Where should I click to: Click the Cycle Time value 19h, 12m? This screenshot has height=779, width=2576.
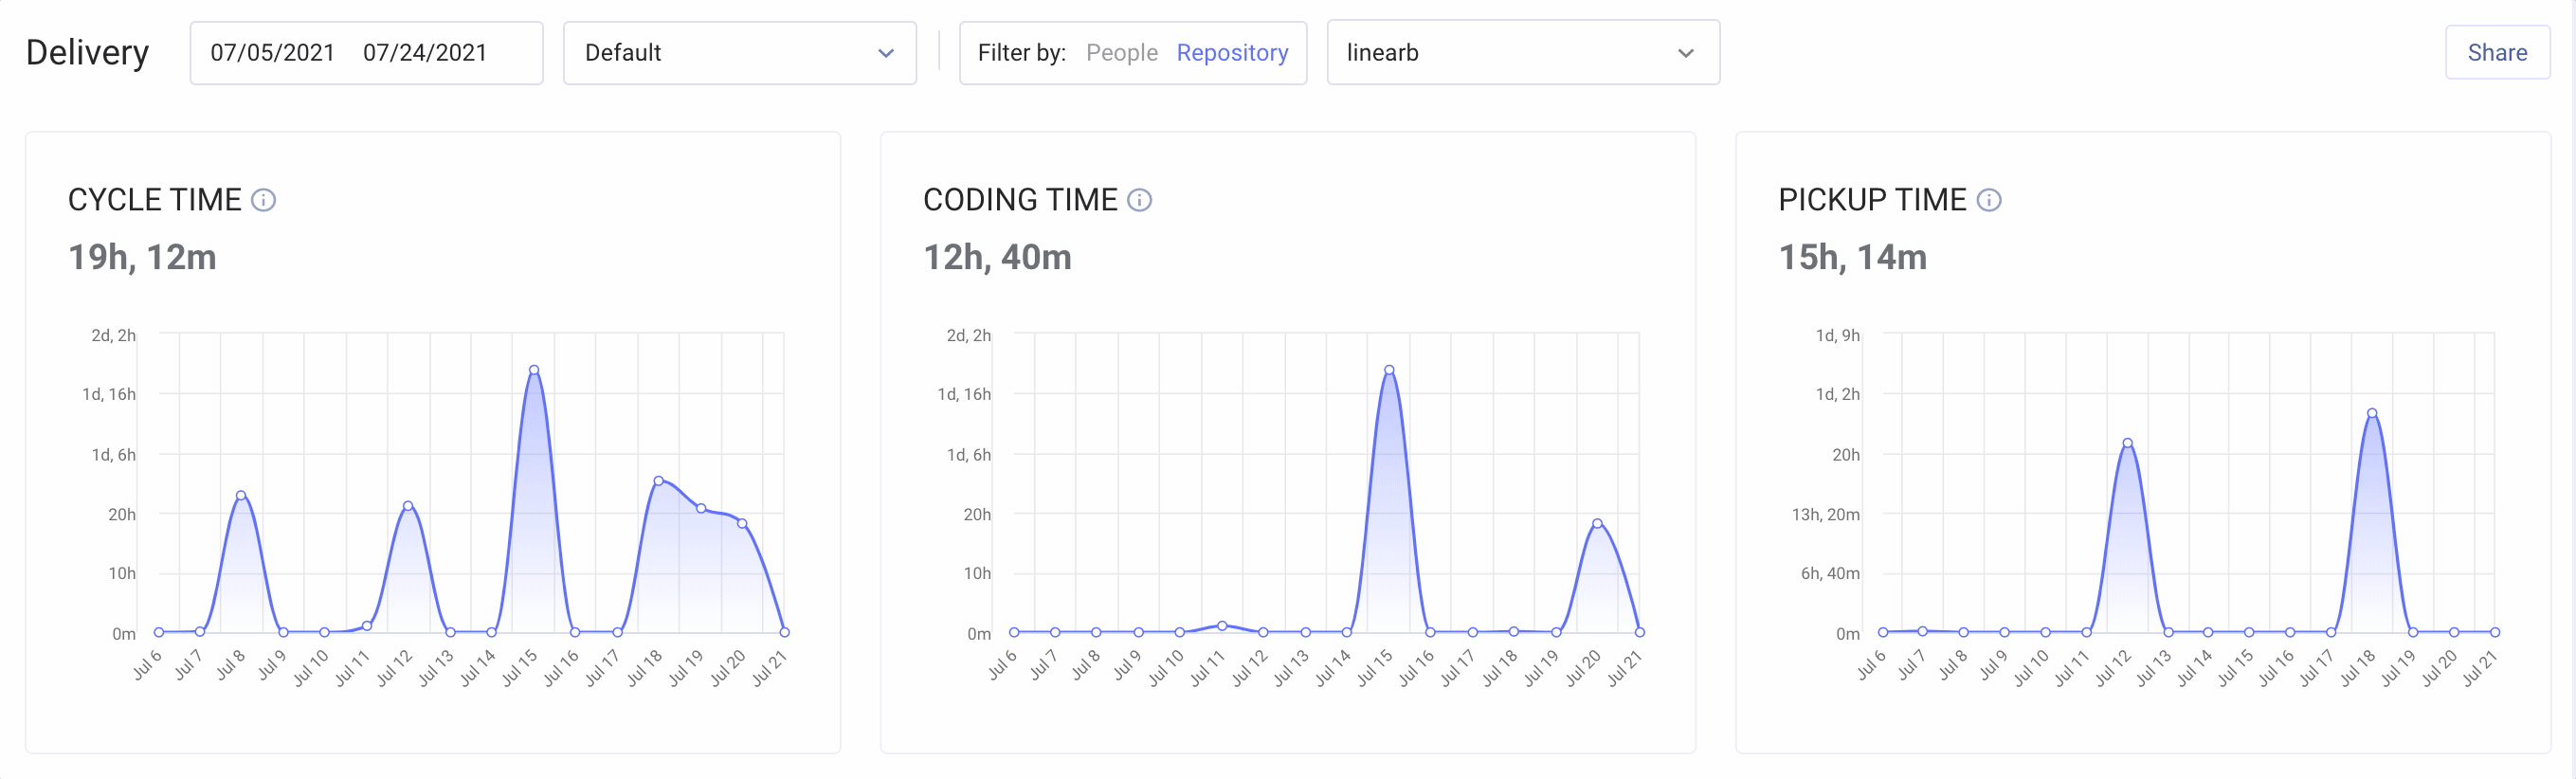(x=142, y=257)
